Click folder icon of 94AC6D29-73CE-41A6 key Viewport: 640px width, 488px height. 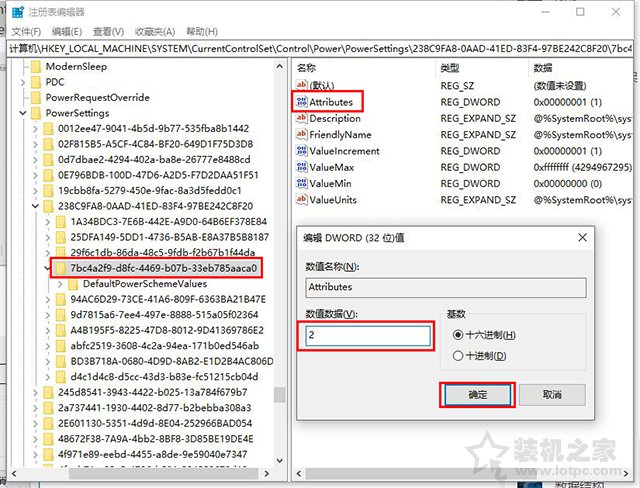61,299
